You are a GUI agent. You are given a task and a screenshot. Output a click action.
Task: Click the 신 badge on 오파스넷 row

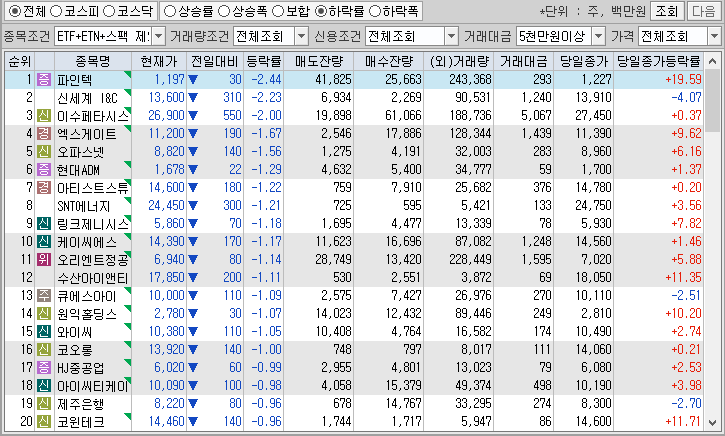pos(44,152)
